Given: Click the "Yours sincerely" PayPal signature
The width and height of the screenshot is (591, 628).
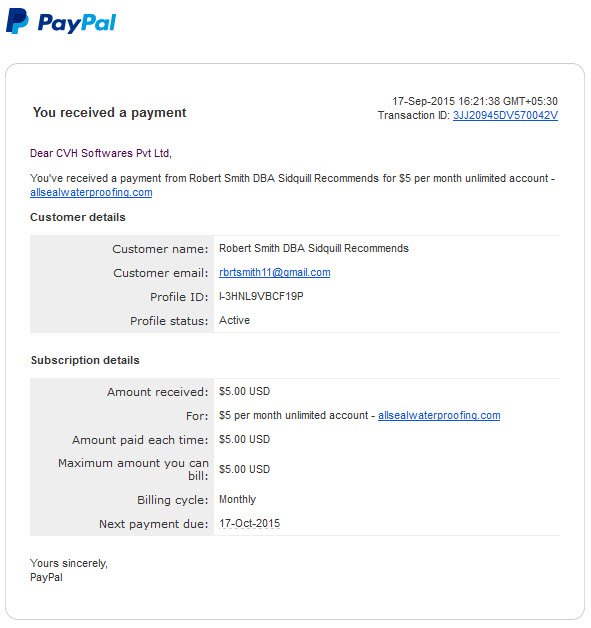Looking at the screenshot, I should pos(69,570).
